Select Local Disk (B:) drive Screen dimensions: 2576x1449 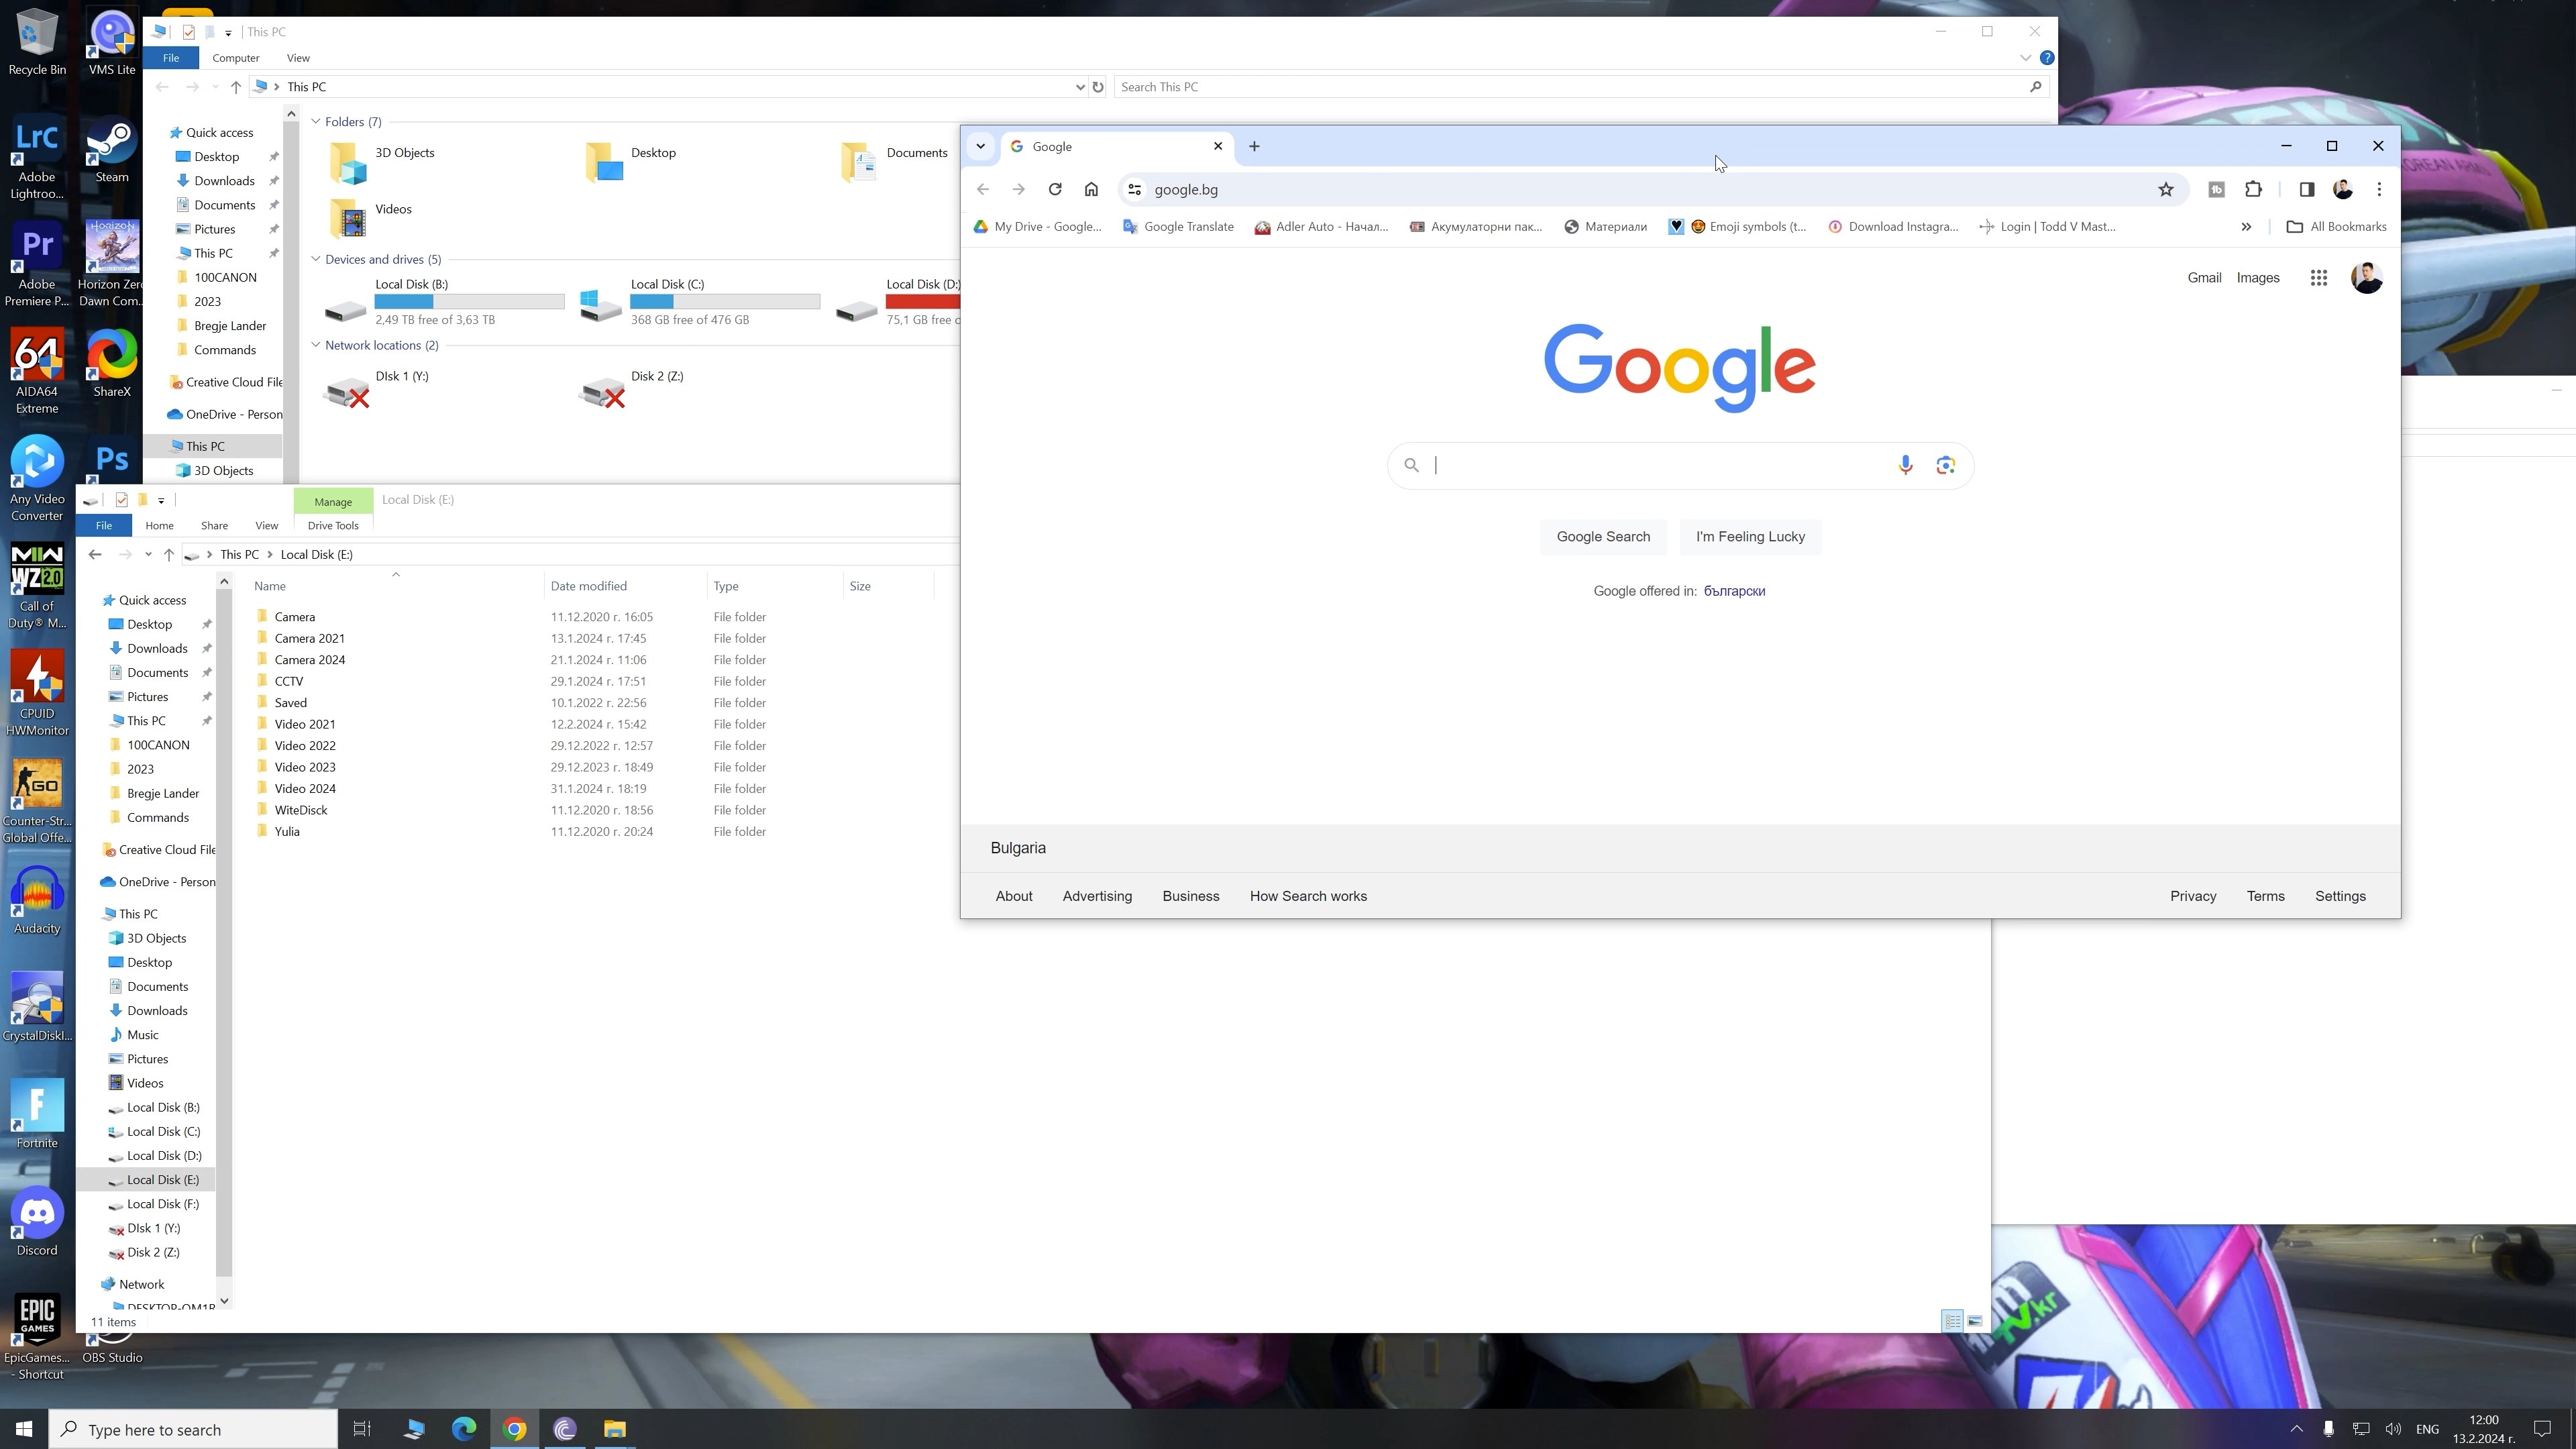pyautogui.click(x=445, y=301)
